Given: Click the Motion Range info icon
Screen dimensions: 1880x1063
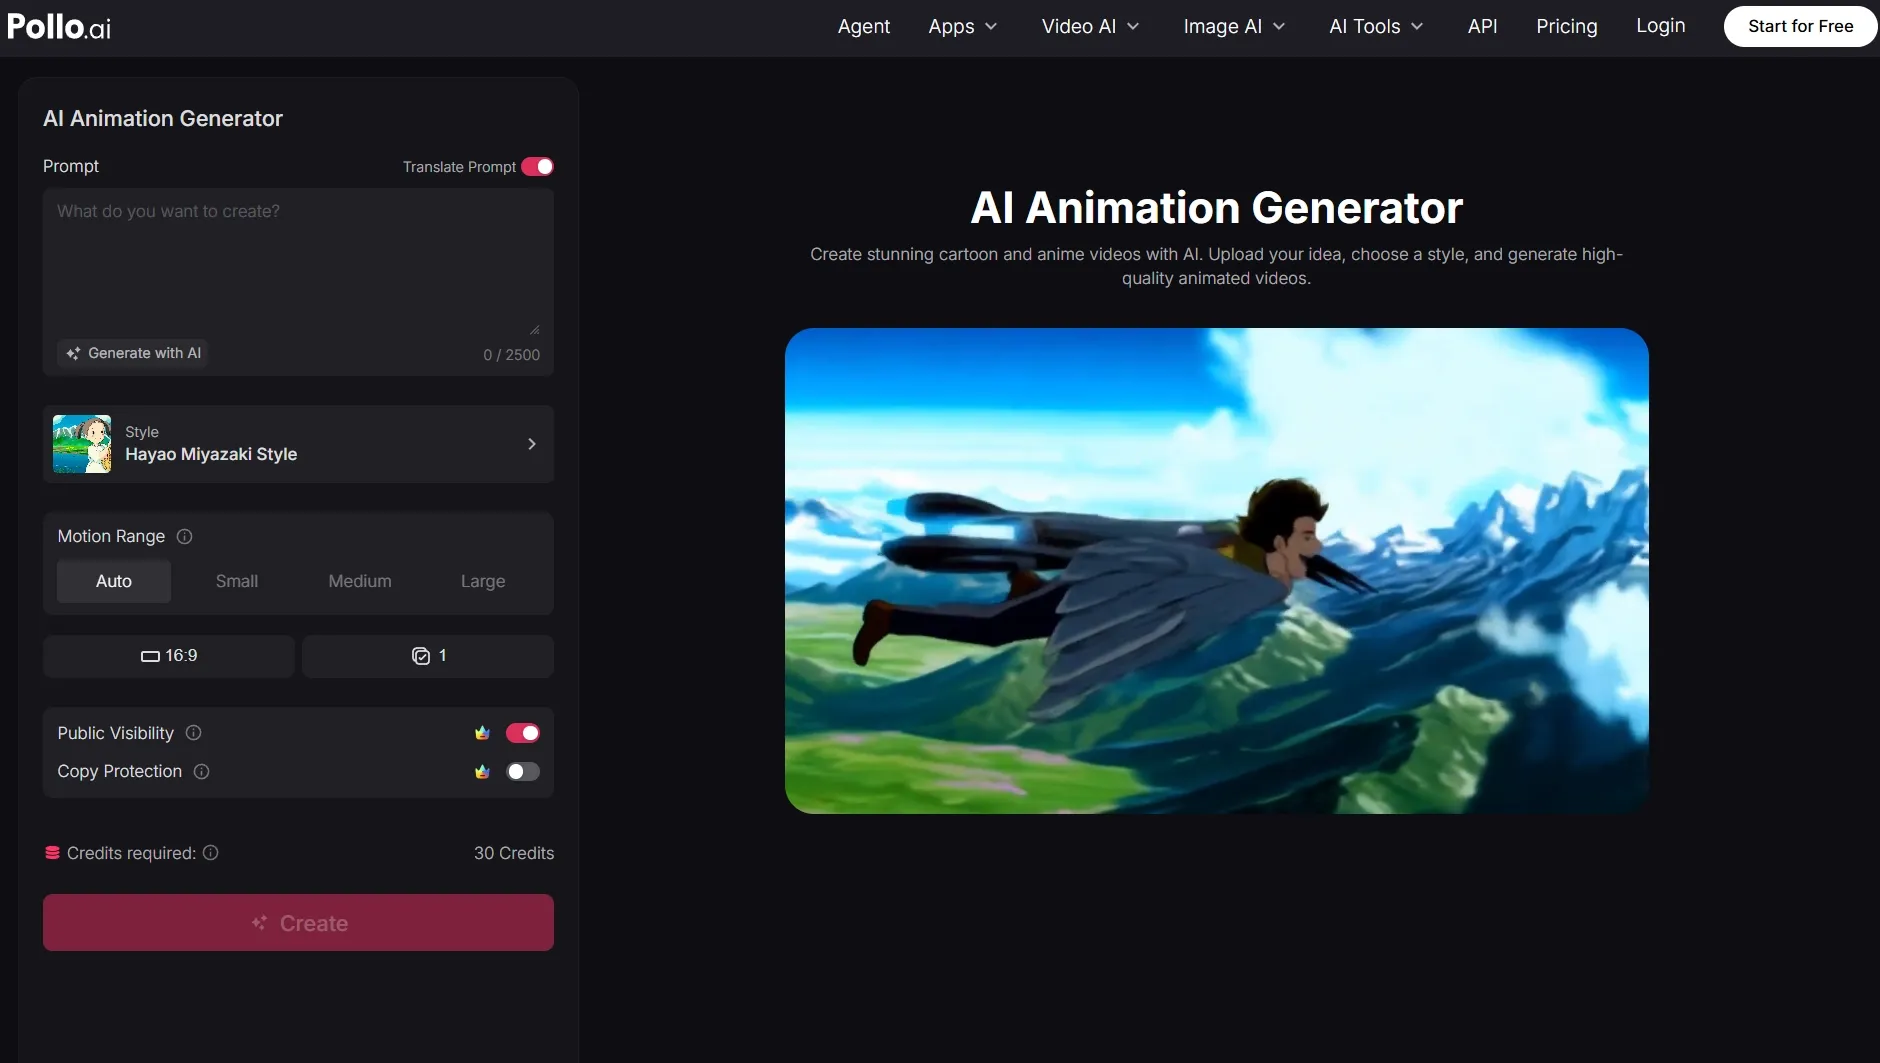Looking at the screenshot, I should pyautogui.click(x=184, y=537).
